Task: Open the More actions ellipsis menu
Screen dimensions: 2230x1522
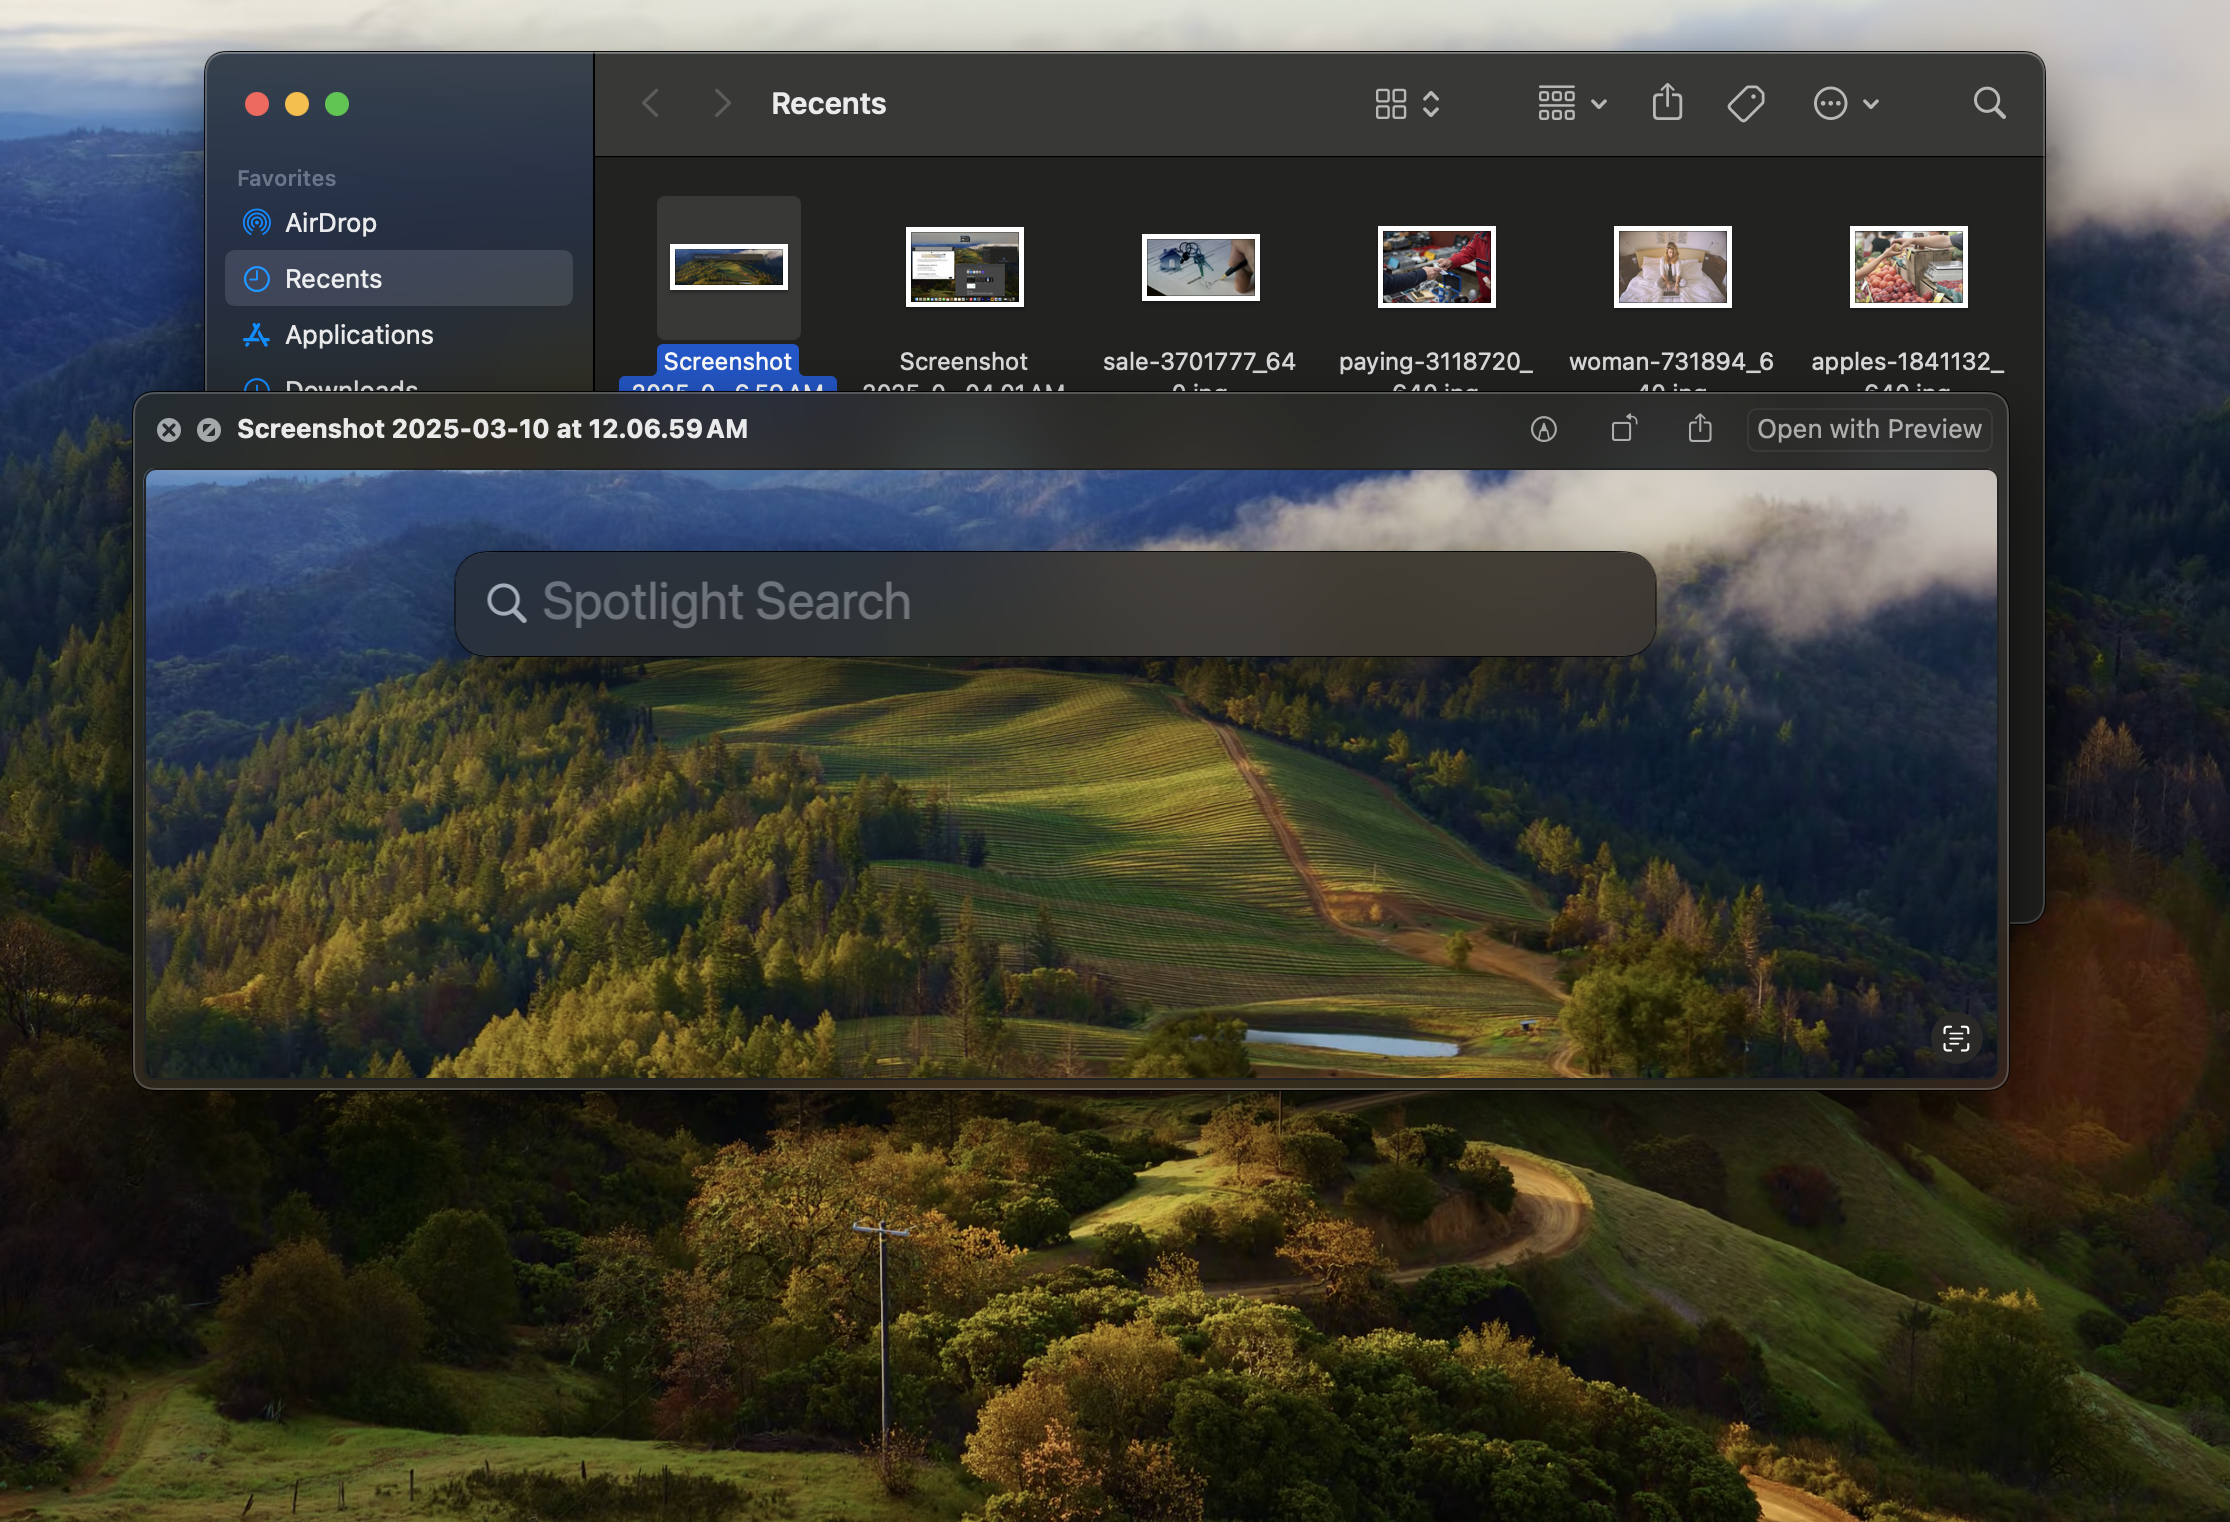Action: (1846, 104)
